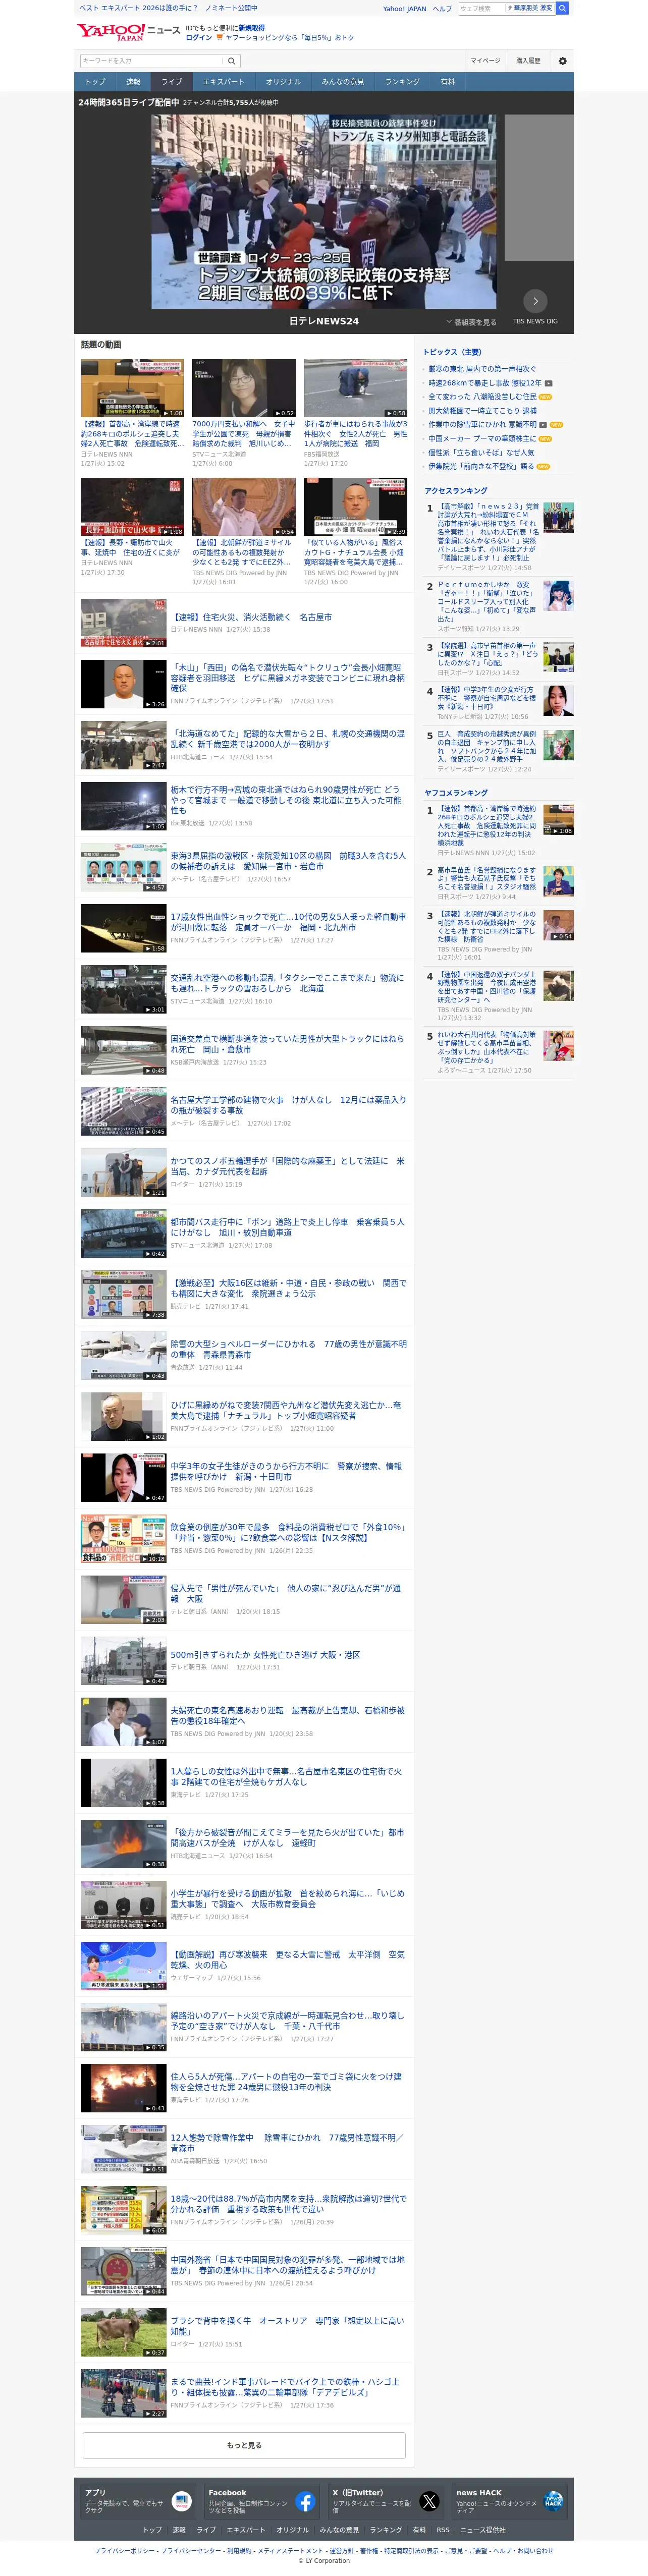The image size is (648, 2576).
Task: Click the キーワードを入力 search field
Action: point(151,61)
